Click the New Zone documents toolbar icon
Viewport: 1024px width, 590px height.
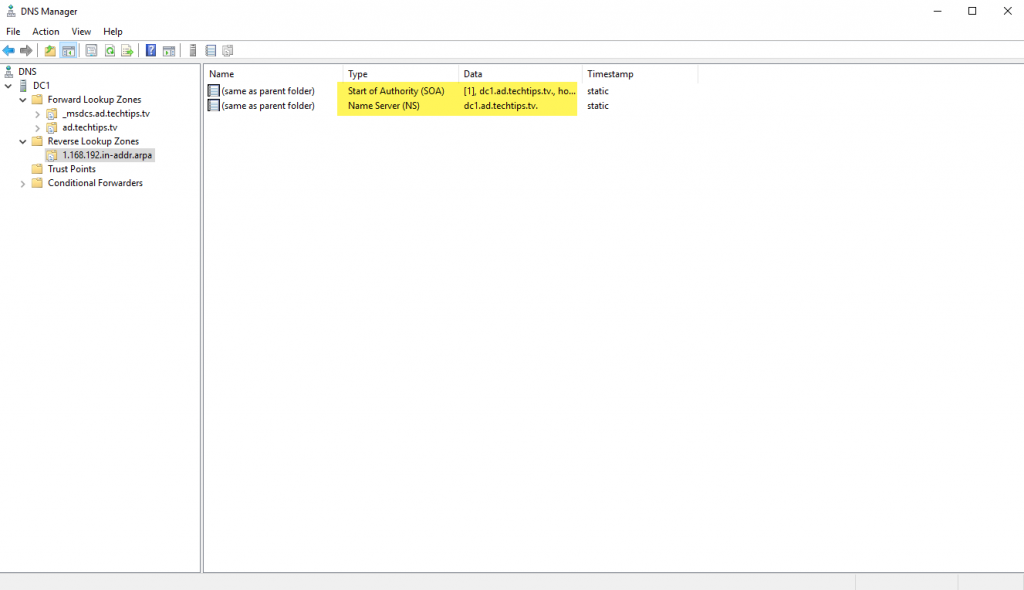pos(228,50)
